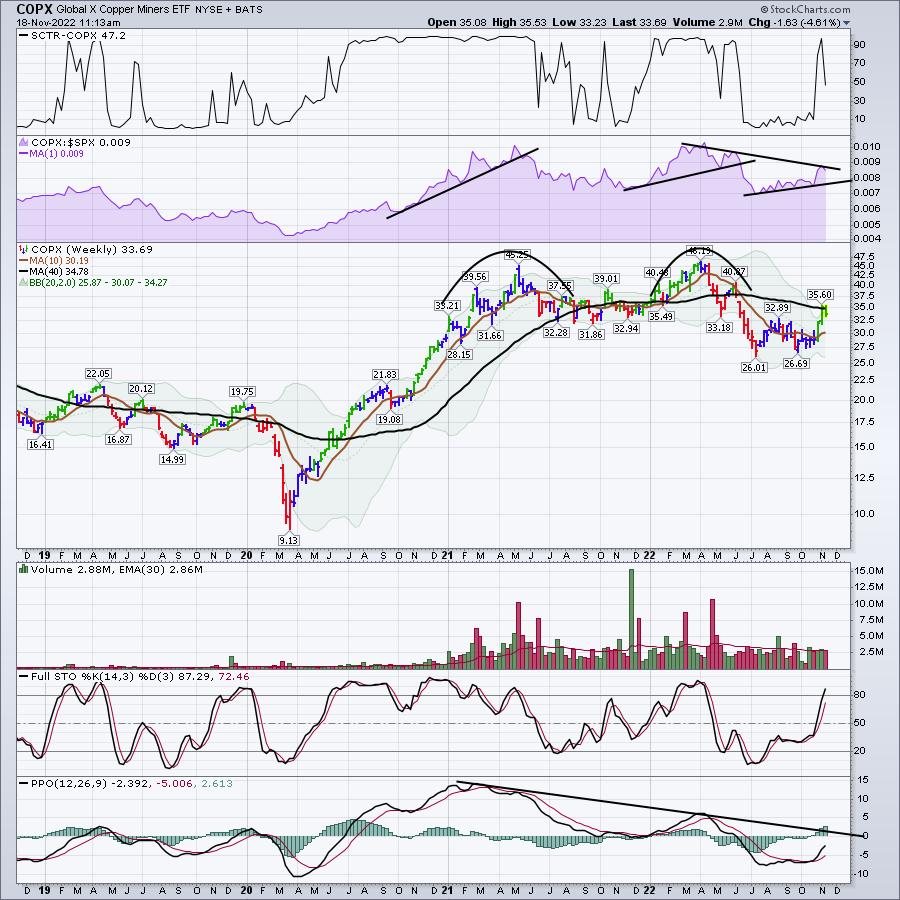Screen dimensions: 900x900
Task: Click the 22 year marker on price axis
Action: coord(650,553)
